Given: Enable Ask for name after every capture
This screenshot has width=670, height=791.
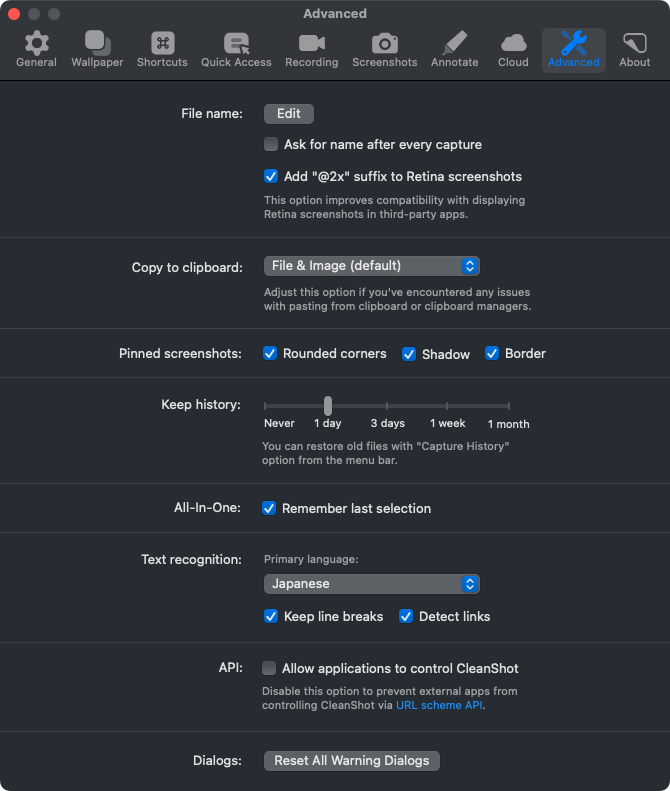Looking at the screenshot, I should tap(271, 144).
